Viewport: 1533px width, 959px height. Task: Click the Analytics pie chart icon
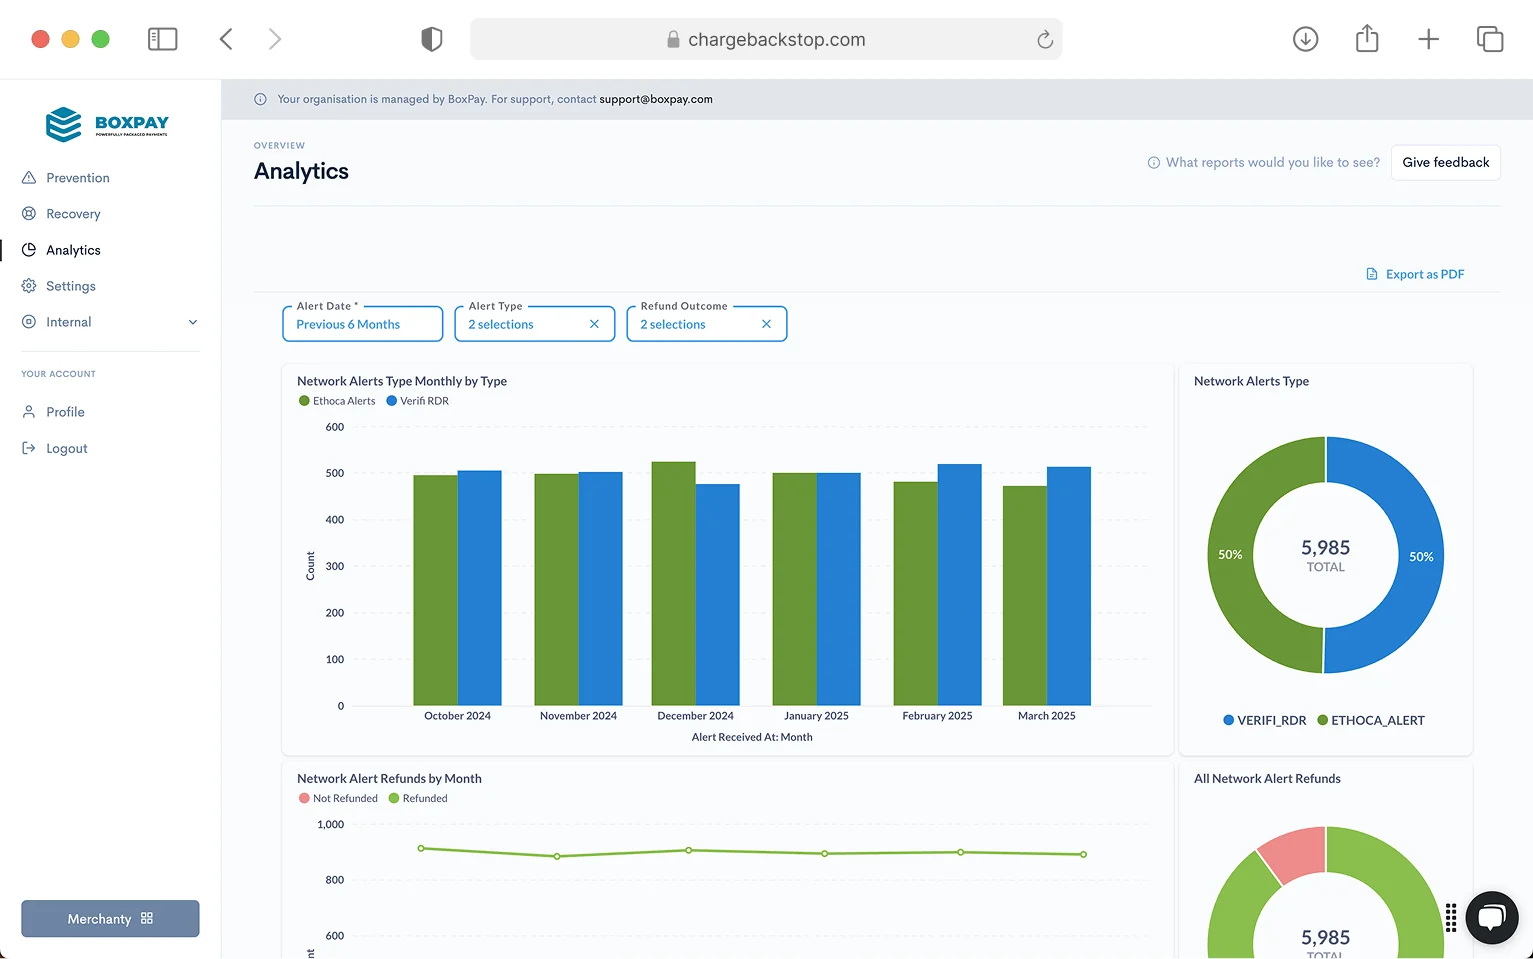[29, 249]
